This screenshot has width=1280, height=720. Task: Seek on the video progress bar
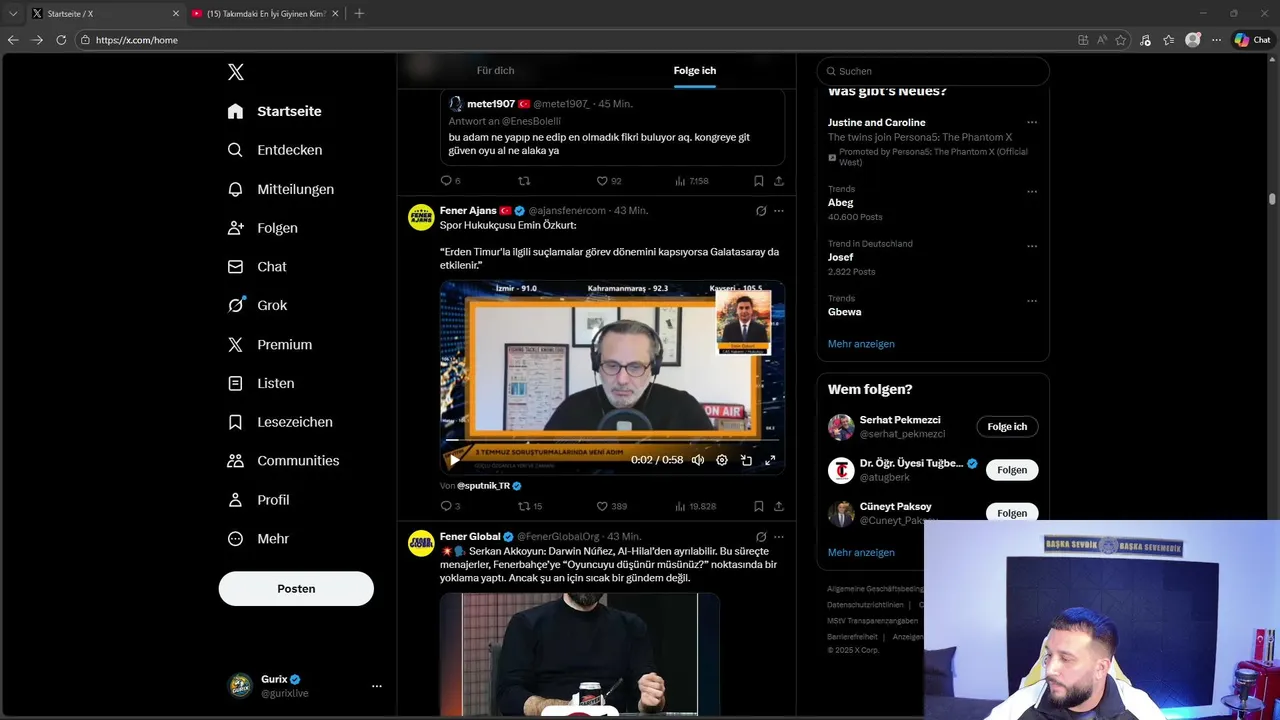click(x=612, y=440)
